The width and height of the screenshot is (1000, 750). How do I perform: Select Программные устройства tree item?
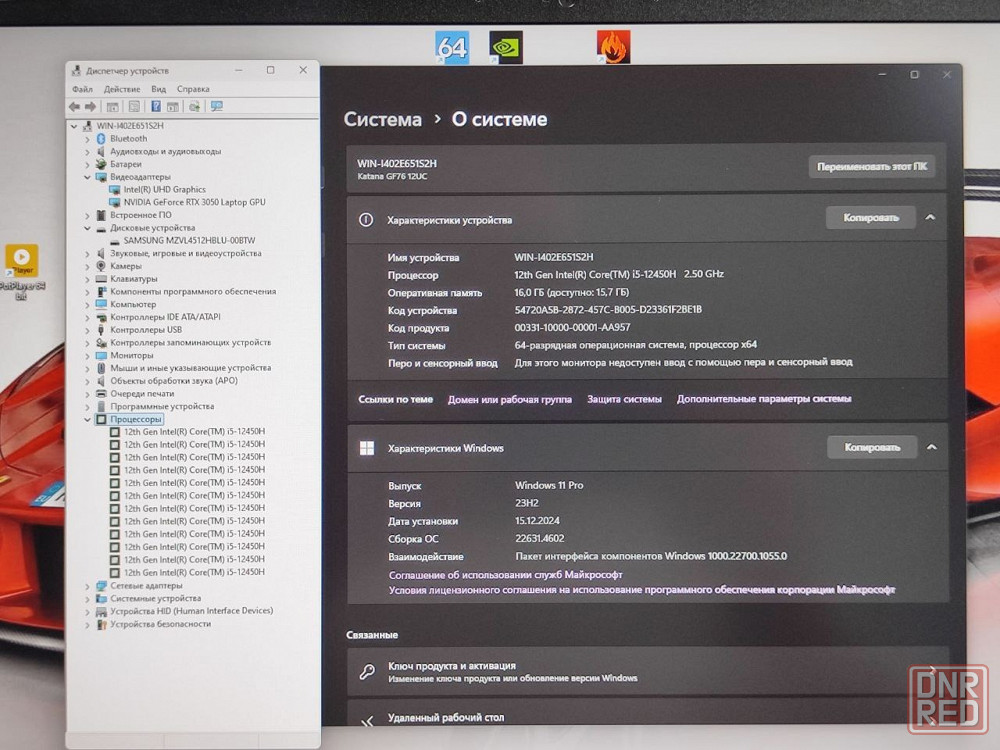[x=162, y=406]
